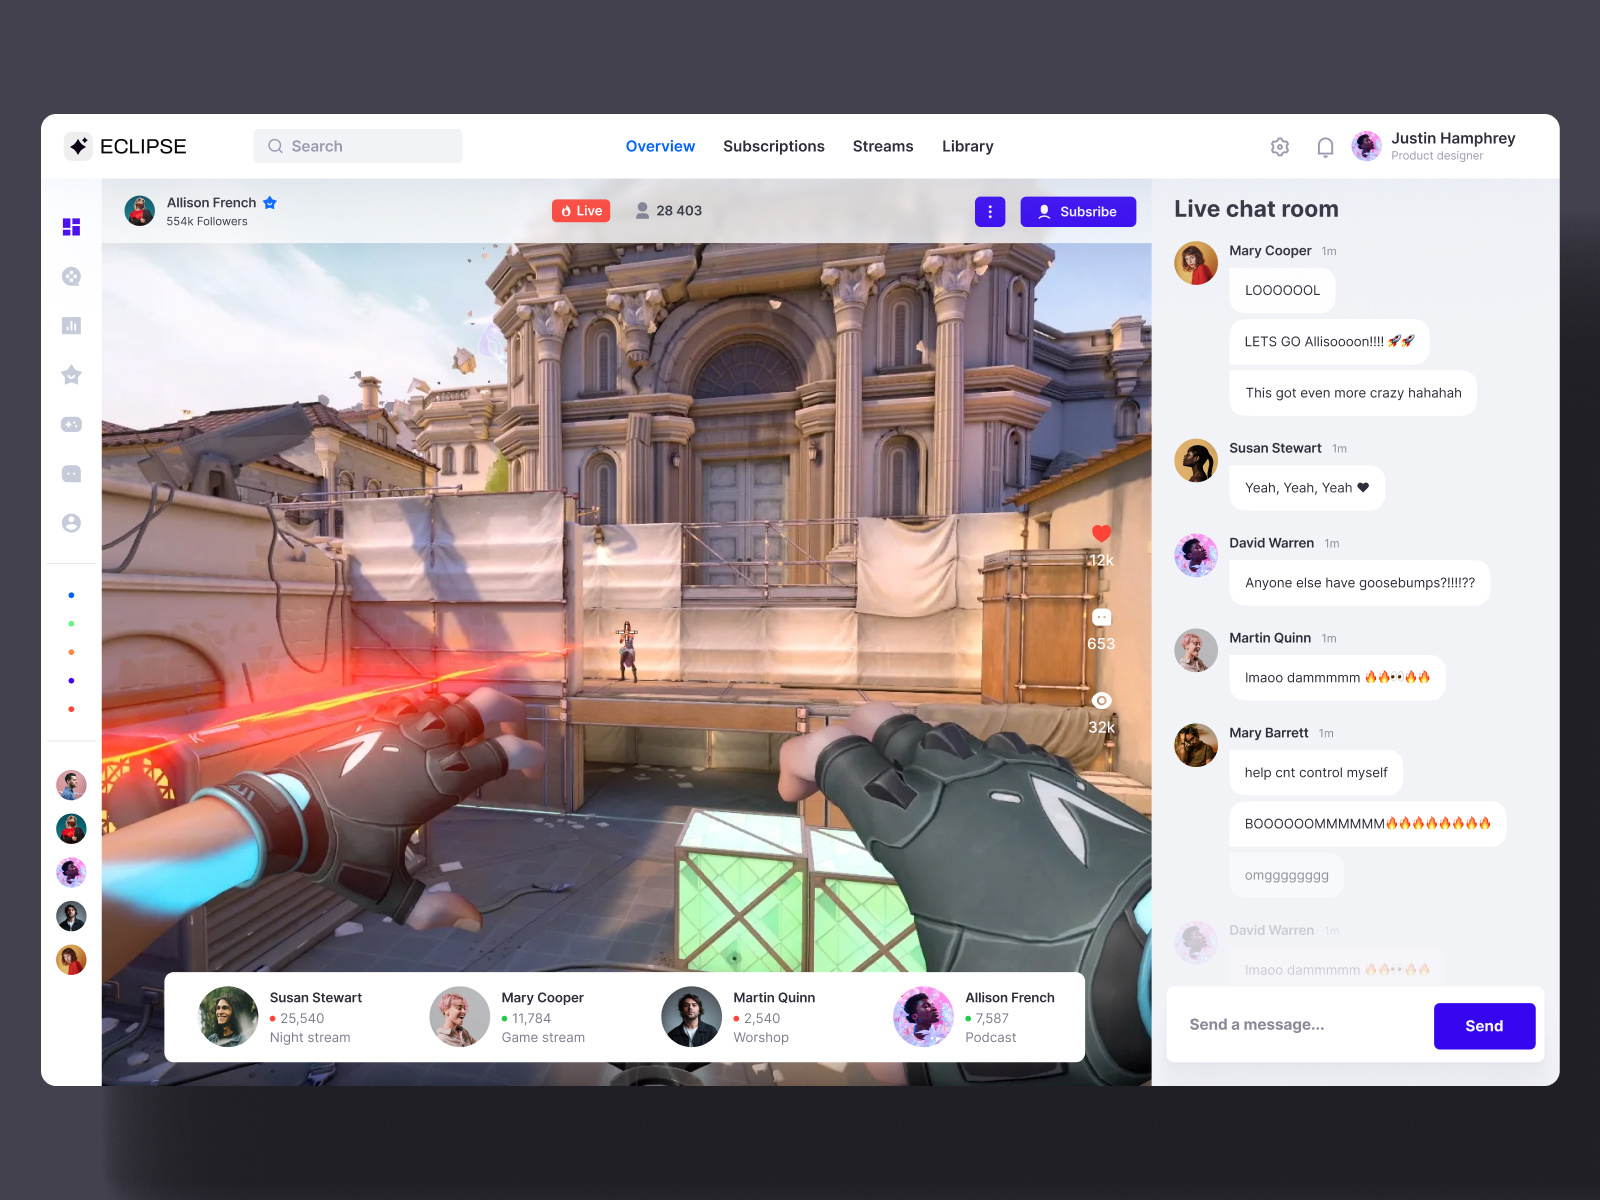Screen dimensions: 1600x1200
Task: Select the star favorites icon in sidebar
Action: 71,375
